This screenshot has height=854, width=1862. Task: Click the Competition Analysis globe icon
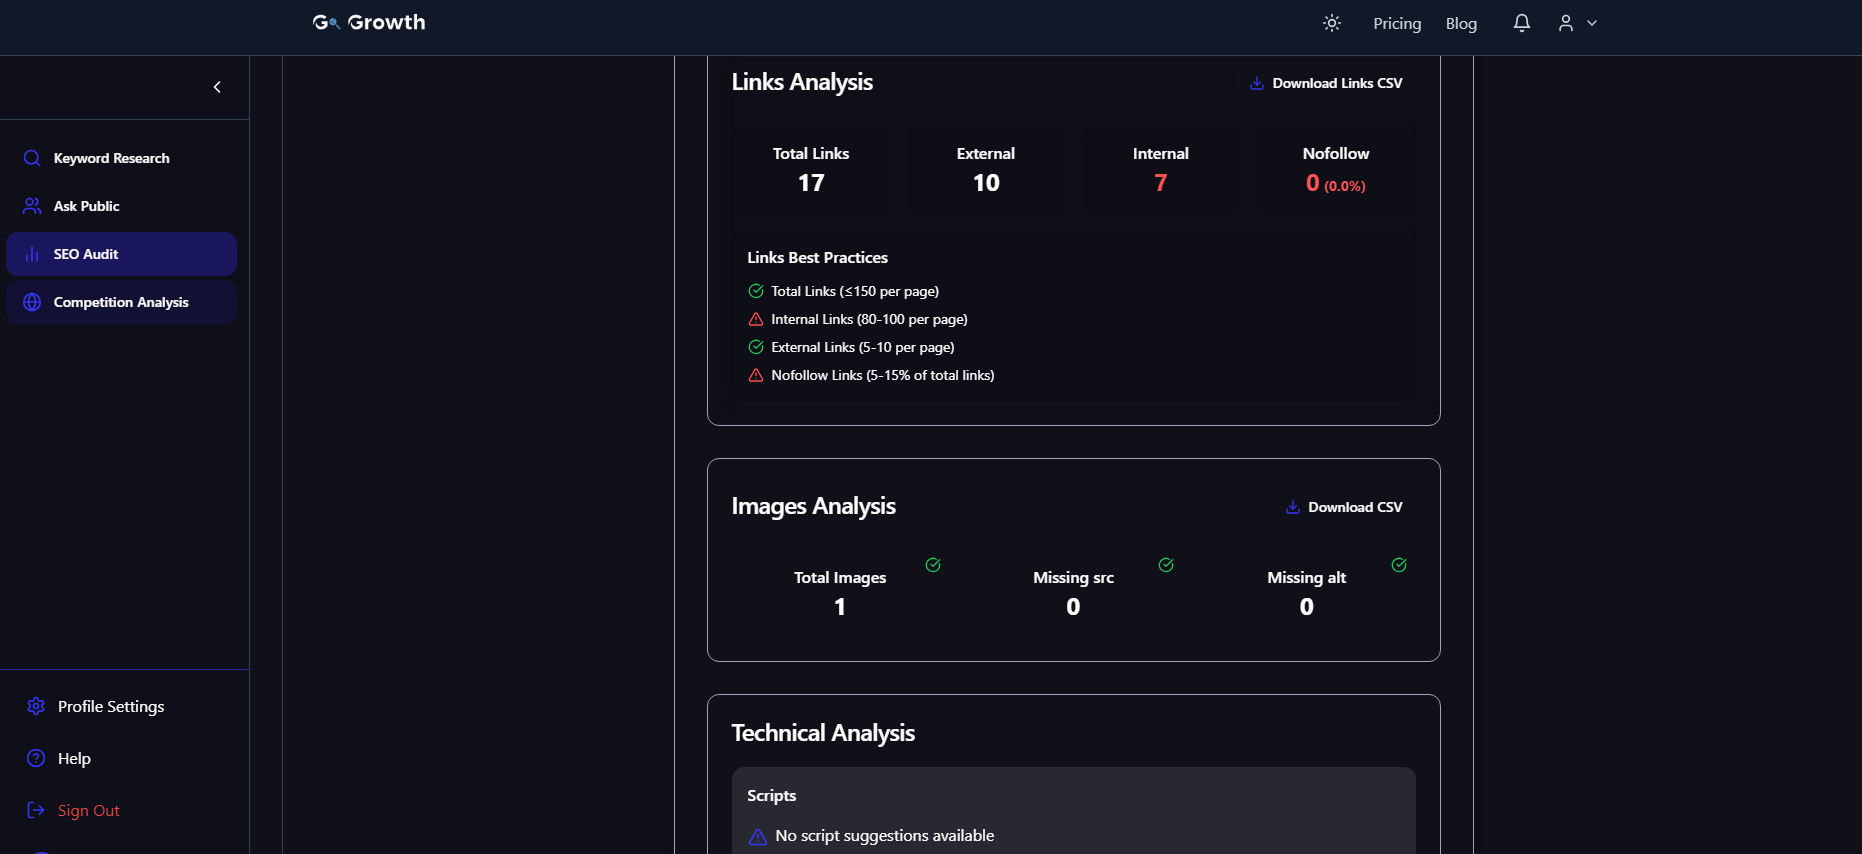pos(32,302)
